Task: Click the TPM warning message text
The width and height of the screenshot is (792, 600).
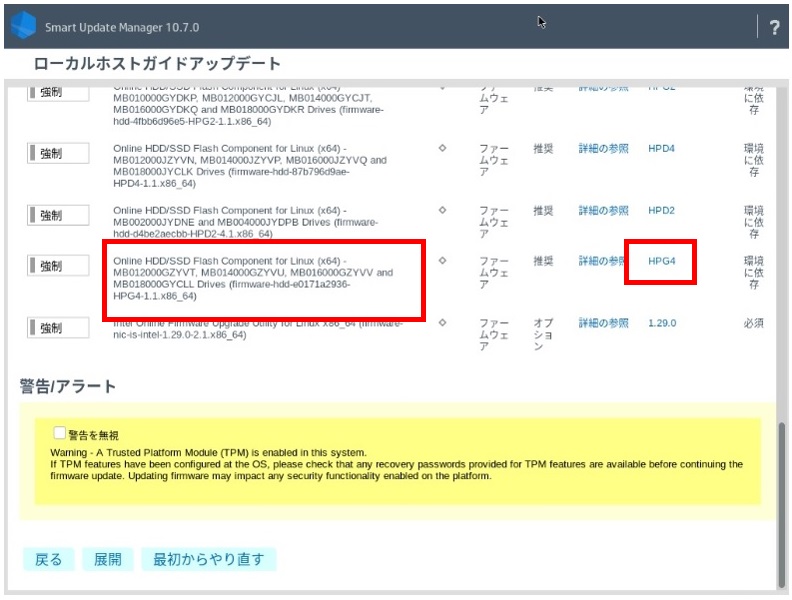Action: (397, 464)
